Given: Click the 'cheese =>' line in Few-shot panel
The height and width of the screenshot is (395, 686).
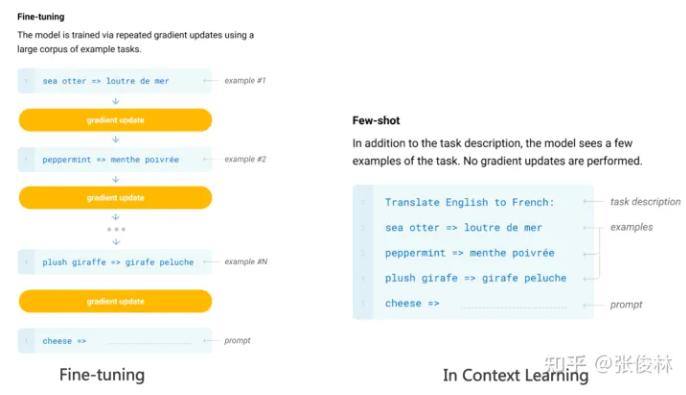Looking at the screenshot, I should (412, 303).
